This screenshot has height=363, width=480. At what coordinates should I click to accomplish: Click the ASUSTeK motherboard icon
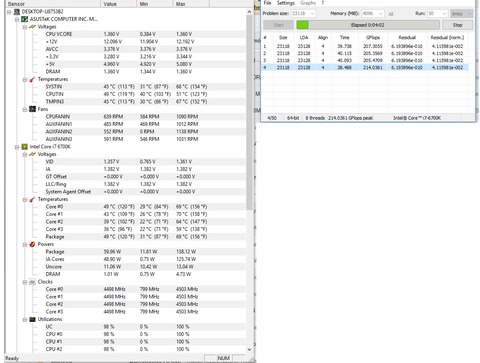(x=24, y=19)
